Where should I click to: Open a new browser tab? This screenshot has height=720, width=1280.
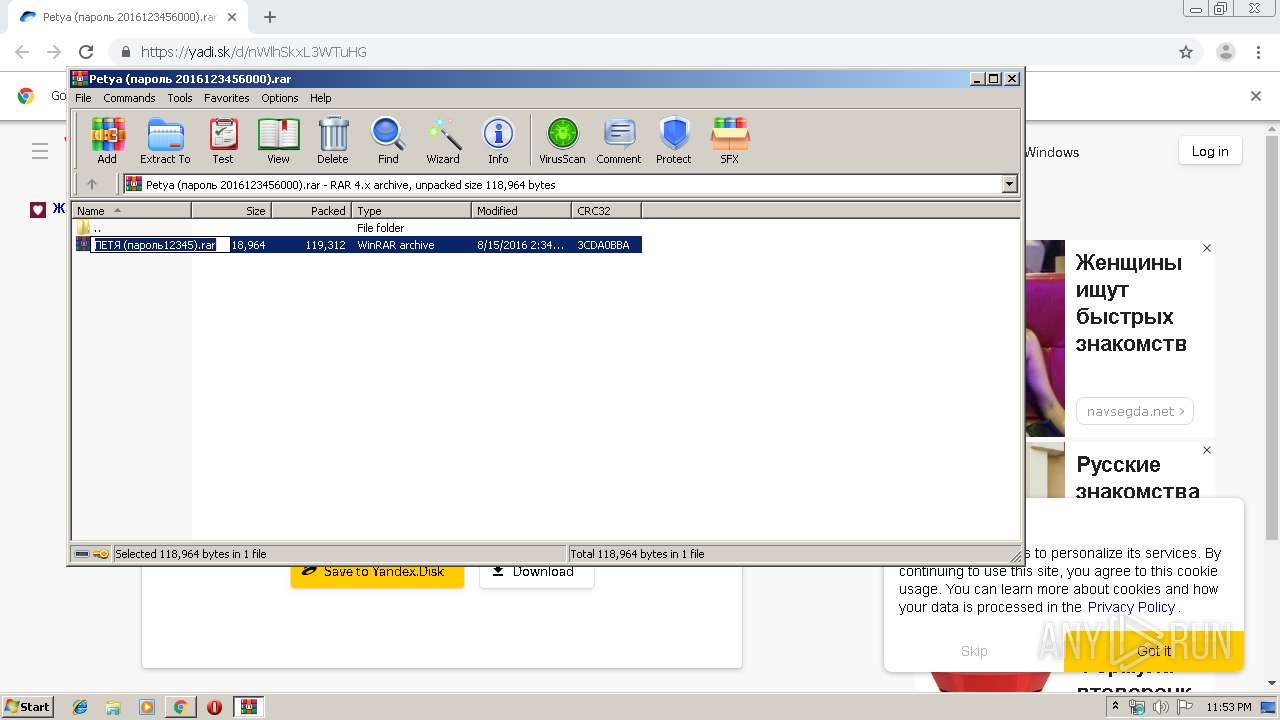pos(270,17)
